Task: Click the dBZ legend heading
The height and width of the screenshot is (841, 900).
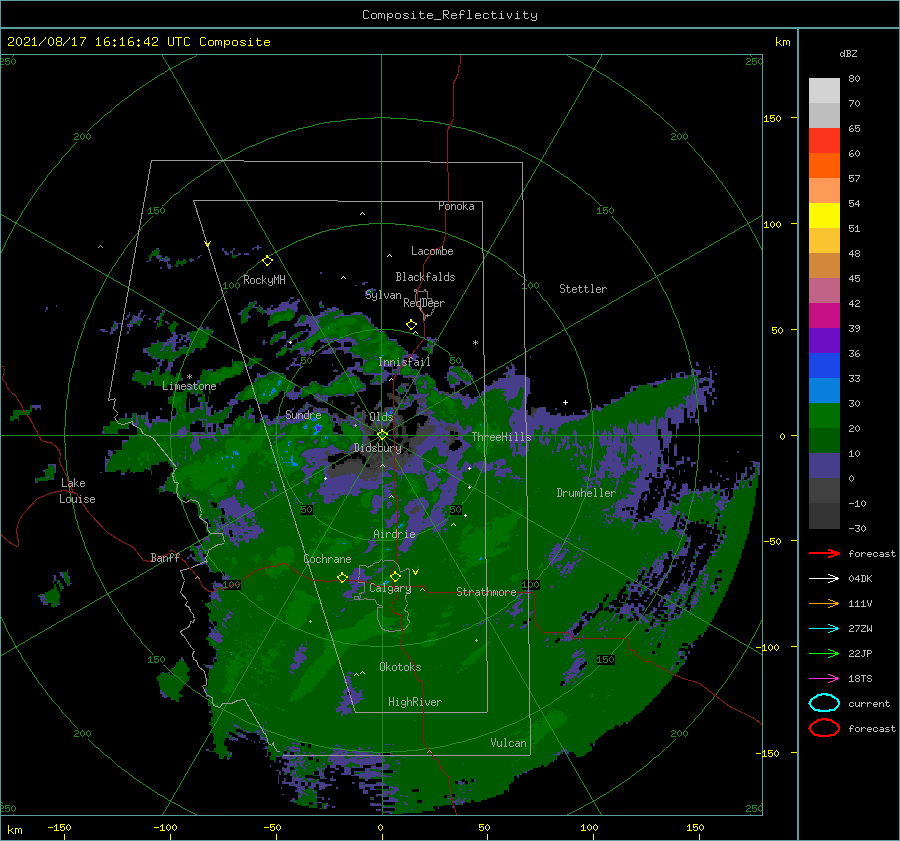Action: pos(848,53)
